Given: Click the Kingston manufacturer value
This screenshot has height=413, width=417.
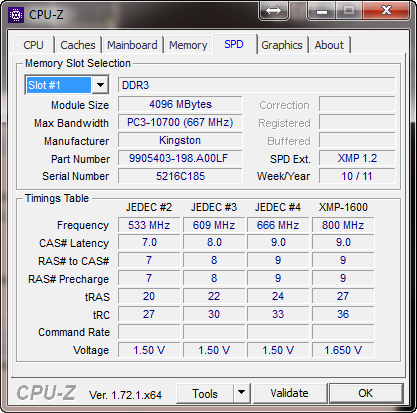Looking at the screenshot, I should click(x=180, y=140).
